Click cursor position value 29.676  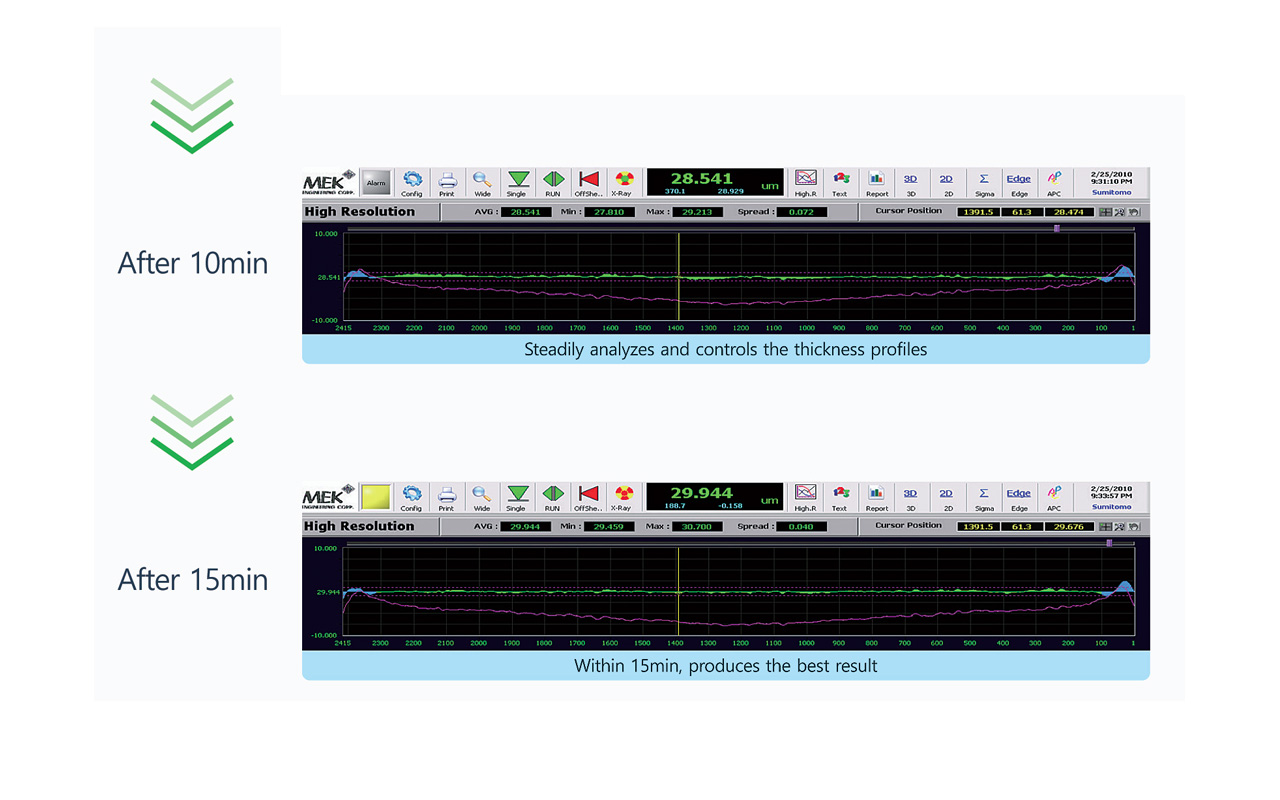tap(1070, 527)
